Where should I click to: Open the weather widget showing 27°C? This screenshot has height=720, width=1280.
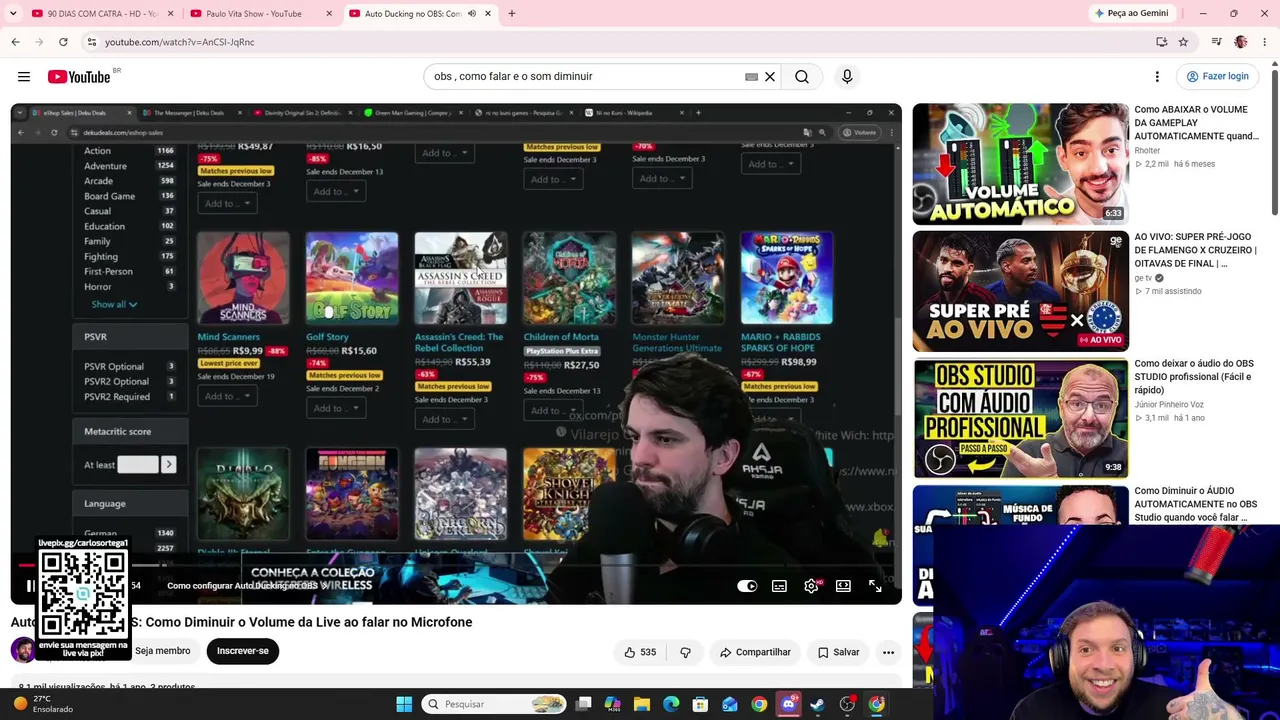45,704
